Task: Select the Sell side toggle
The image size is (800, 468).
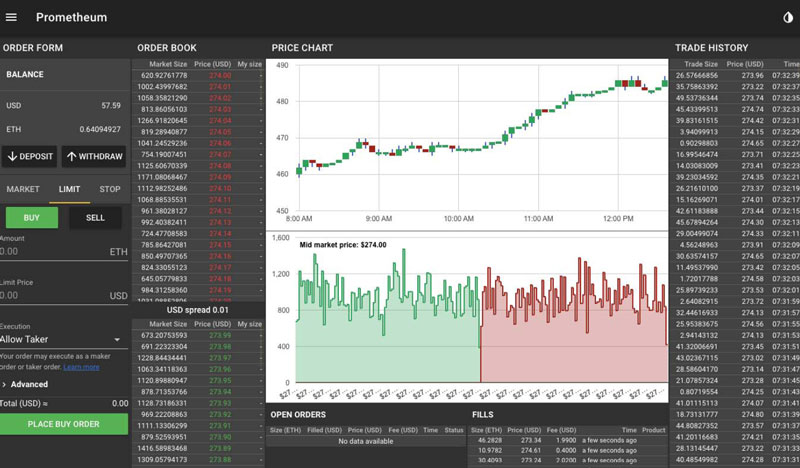Action: [x=95, y=217]
